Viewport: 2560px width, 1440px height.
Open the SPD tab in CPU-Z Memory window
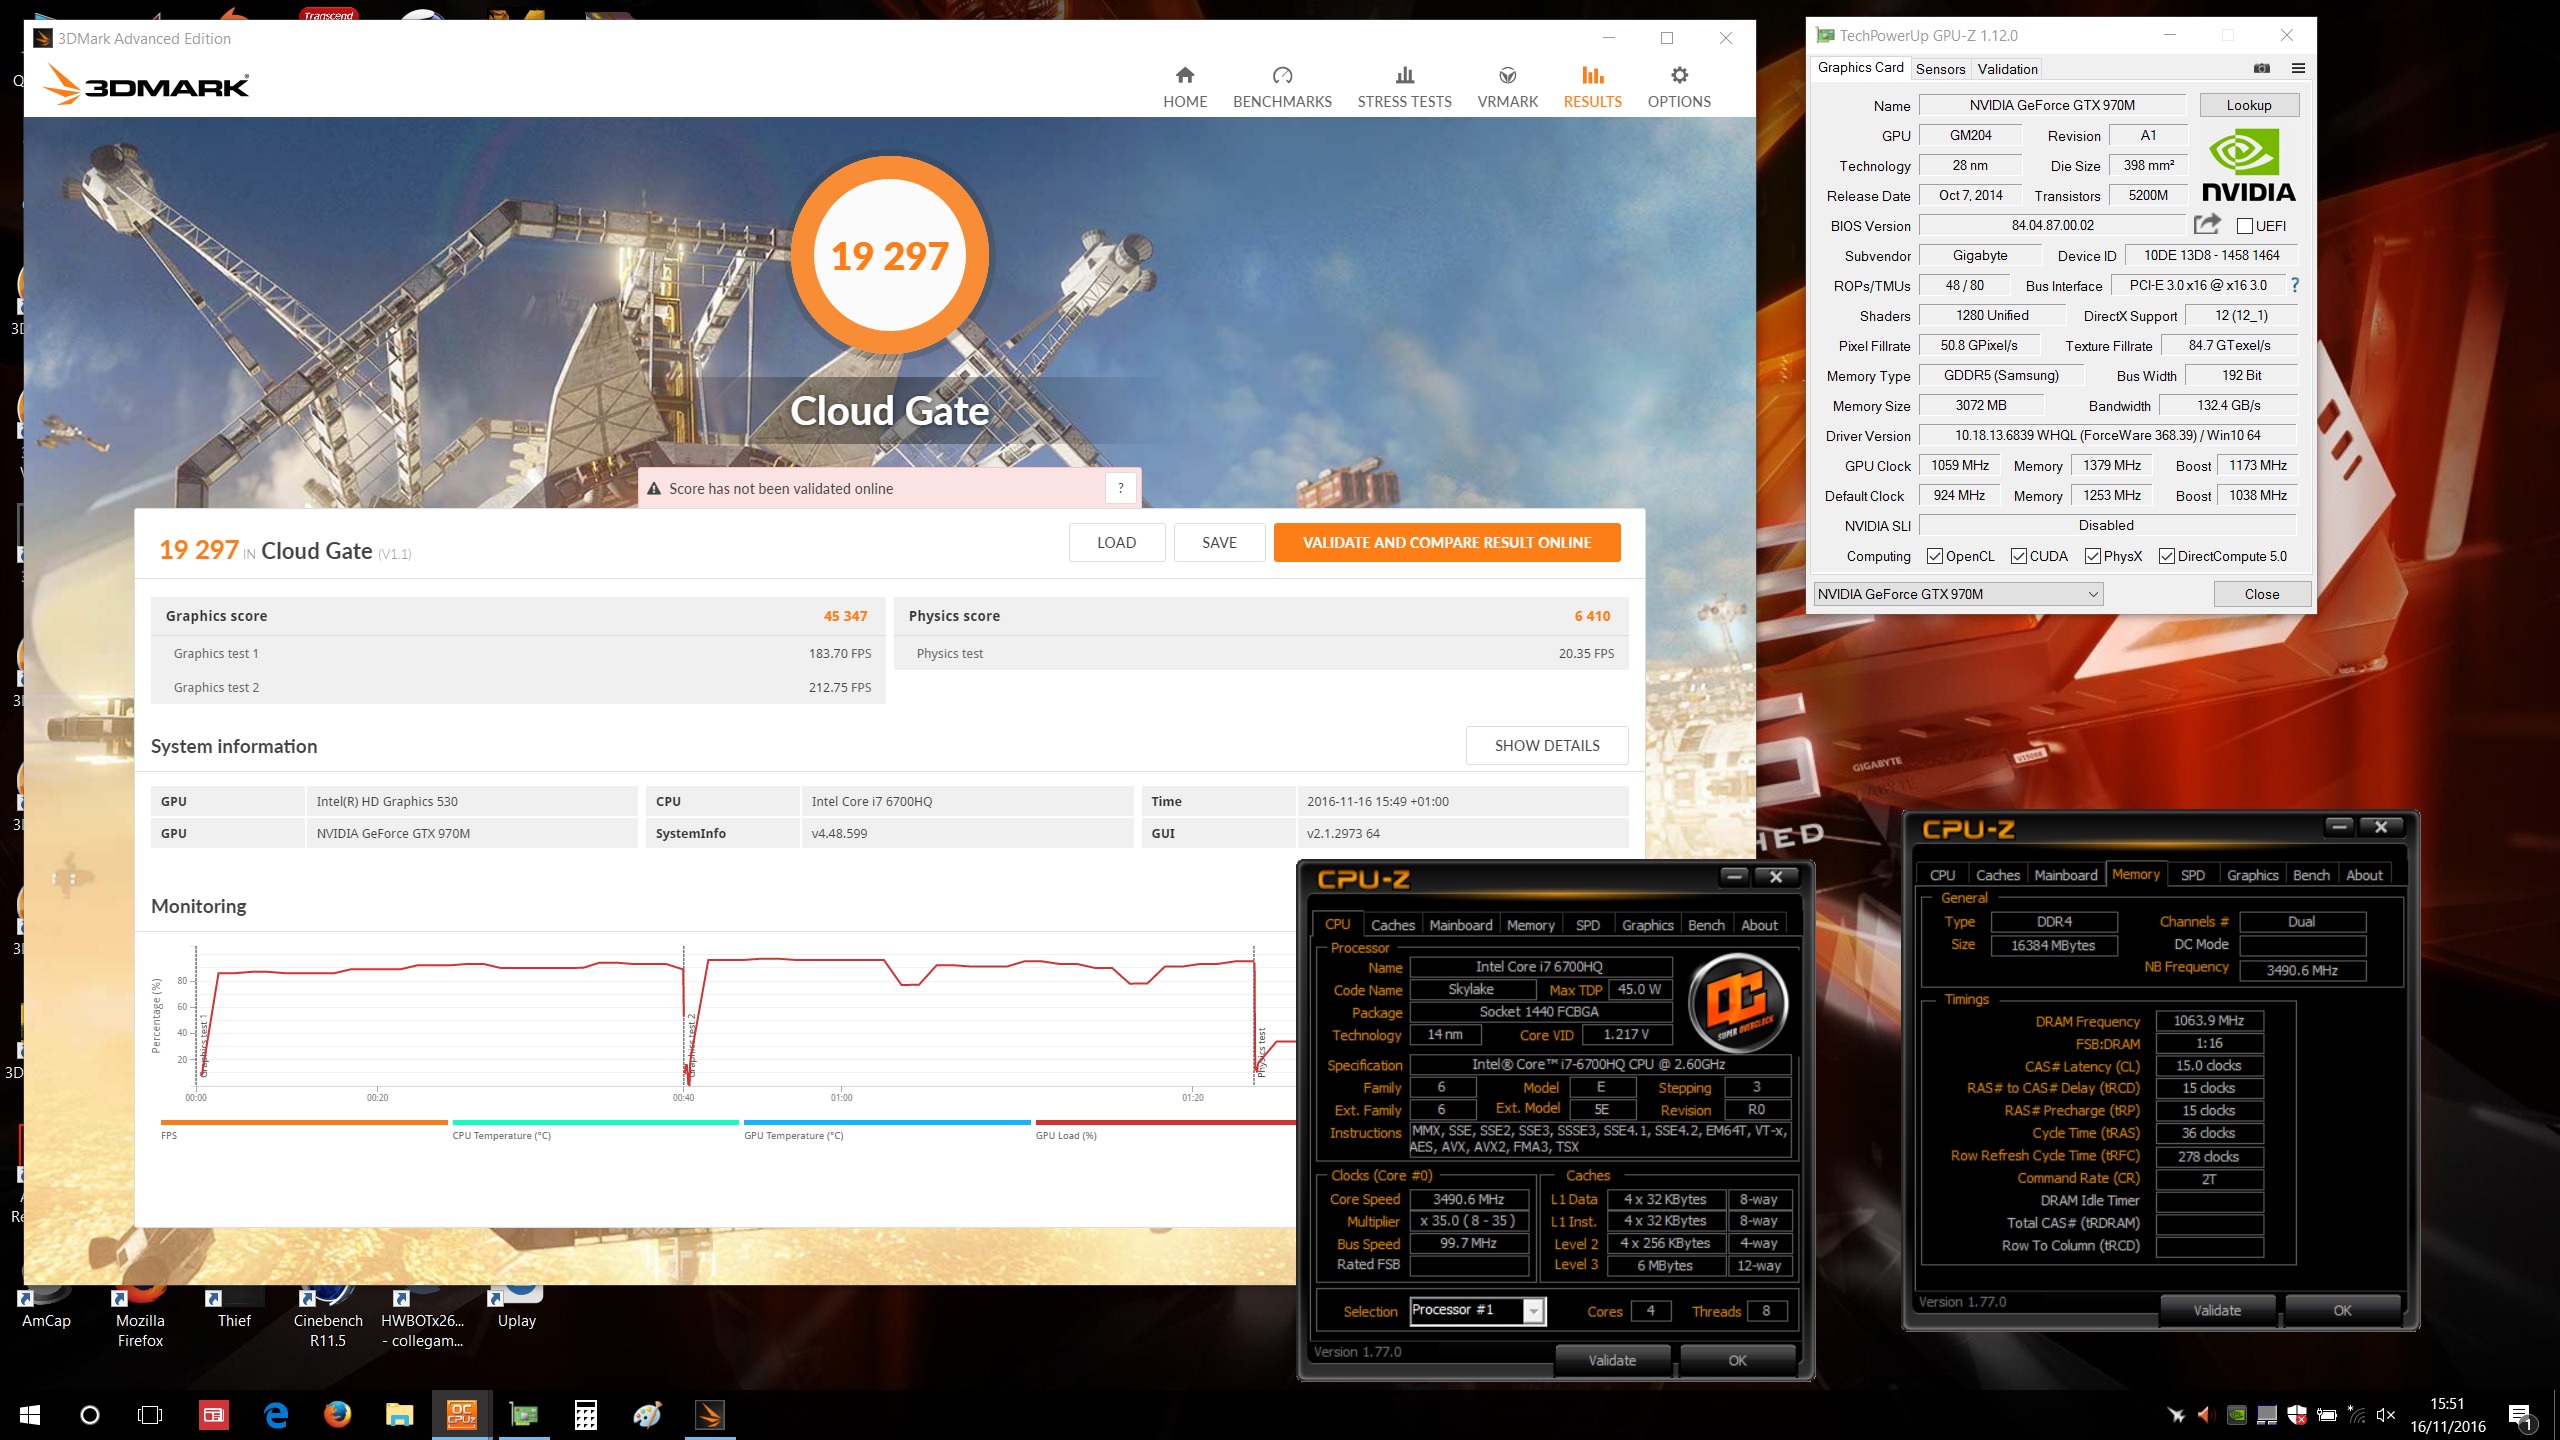(x=2192, y=875)
